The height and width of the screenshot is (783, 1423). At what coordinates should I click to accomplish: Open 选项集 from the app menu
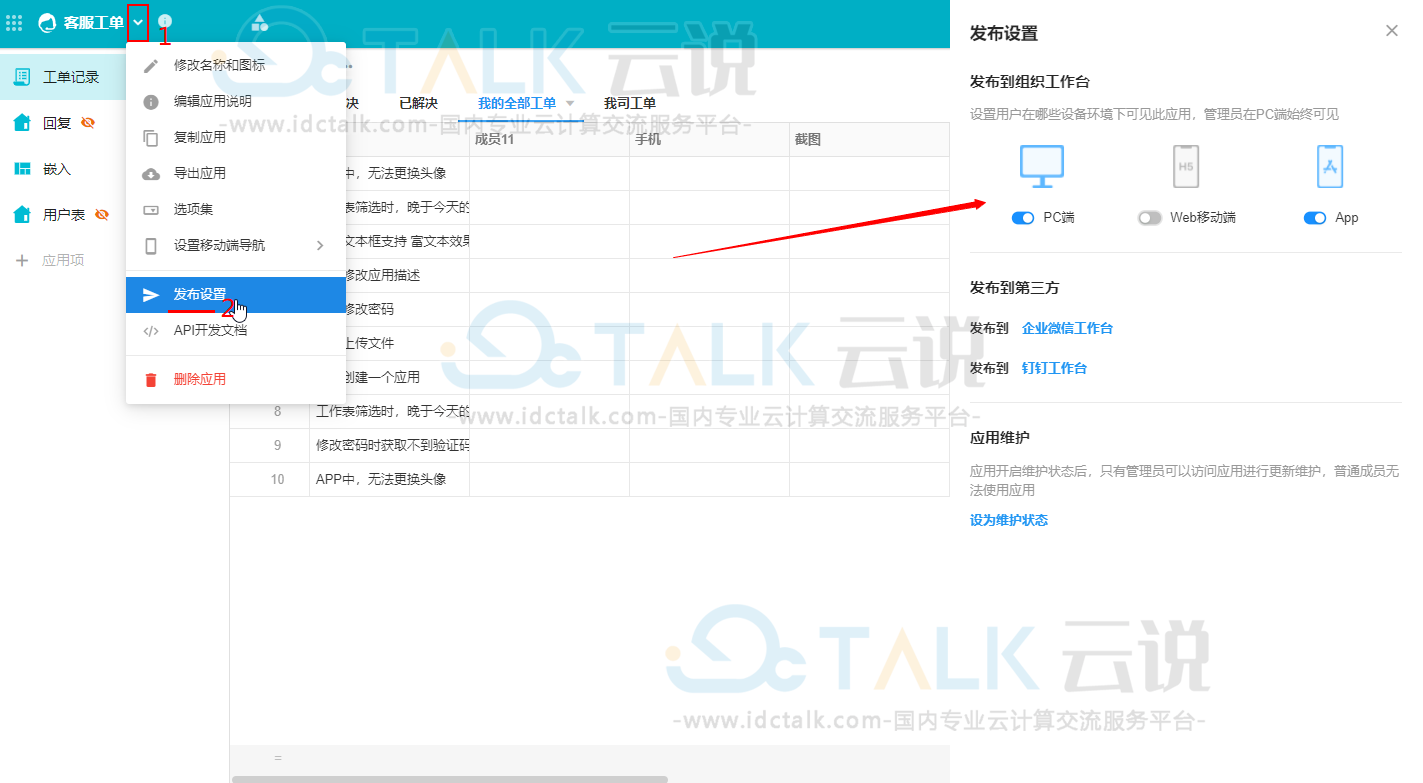point(236,209)
